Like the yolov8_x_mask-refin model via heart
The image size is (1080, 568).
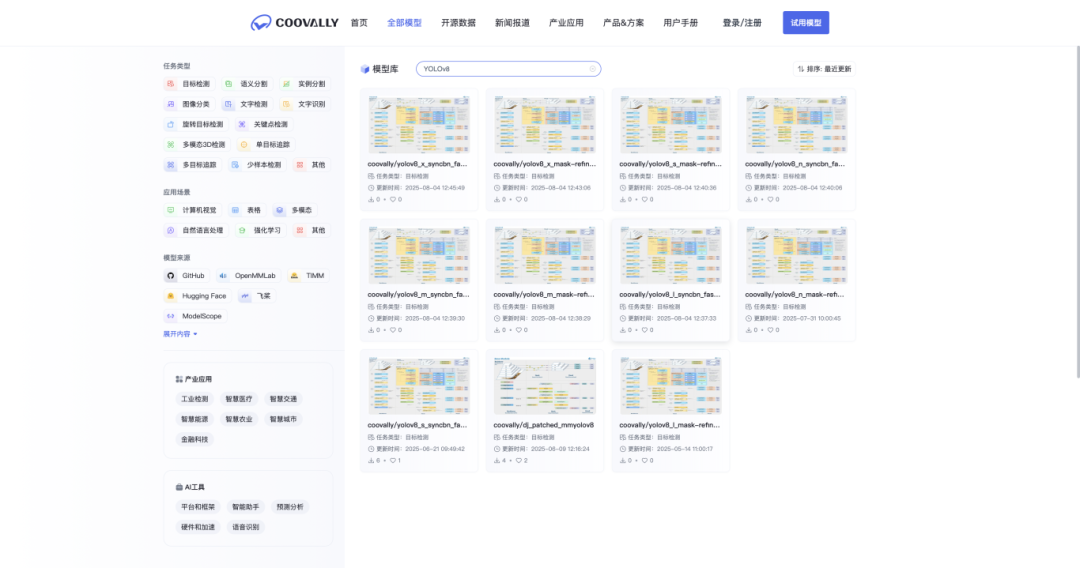(x=519, y=200)
